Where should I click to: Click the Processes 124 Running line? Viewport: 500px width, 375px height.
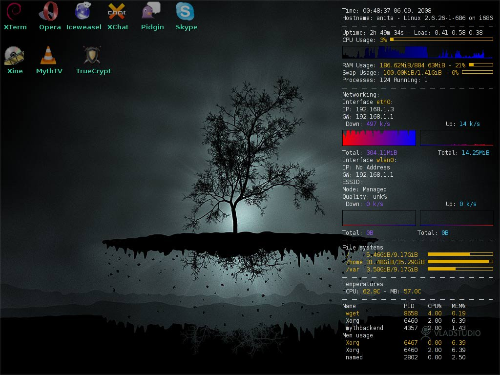click(x=385, y=80)
